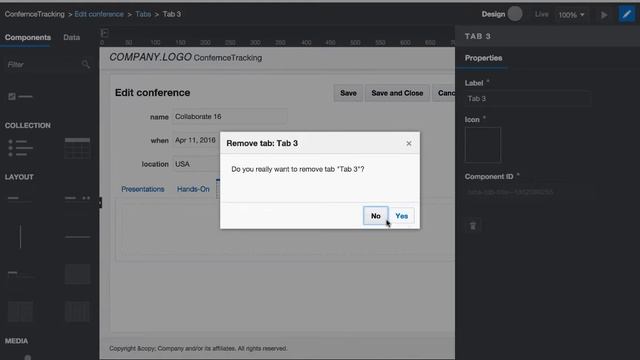The width and height of the screenshot is (640, 360).
Task: Collapse the component palette side handle
Action: (x=100, y=202)
